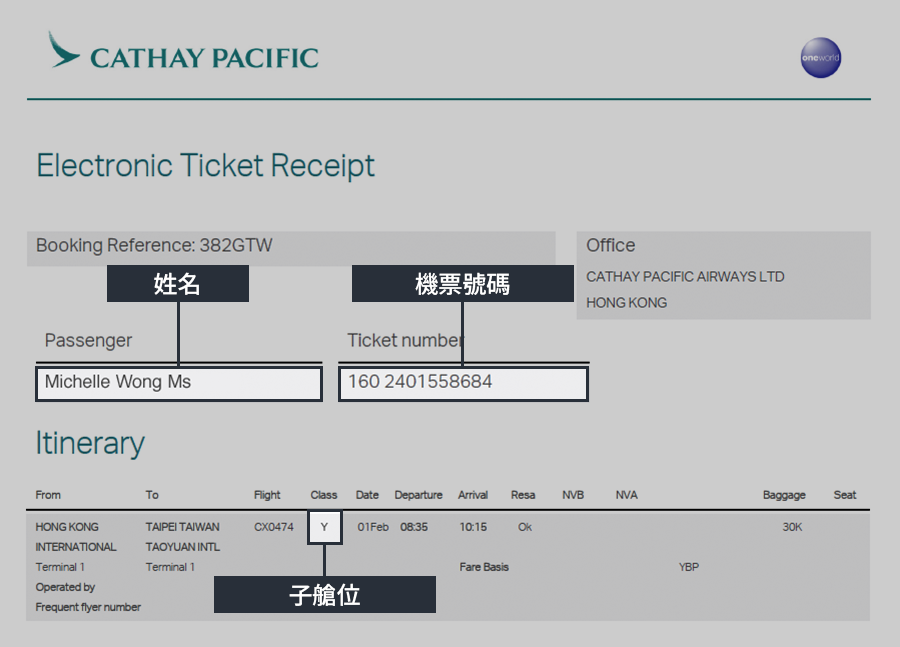Viewport: 900px width, 647px height.
Task: Click "HONG KONG" under the Office heading
Action: pyautogui.click(x=626, y=303)
